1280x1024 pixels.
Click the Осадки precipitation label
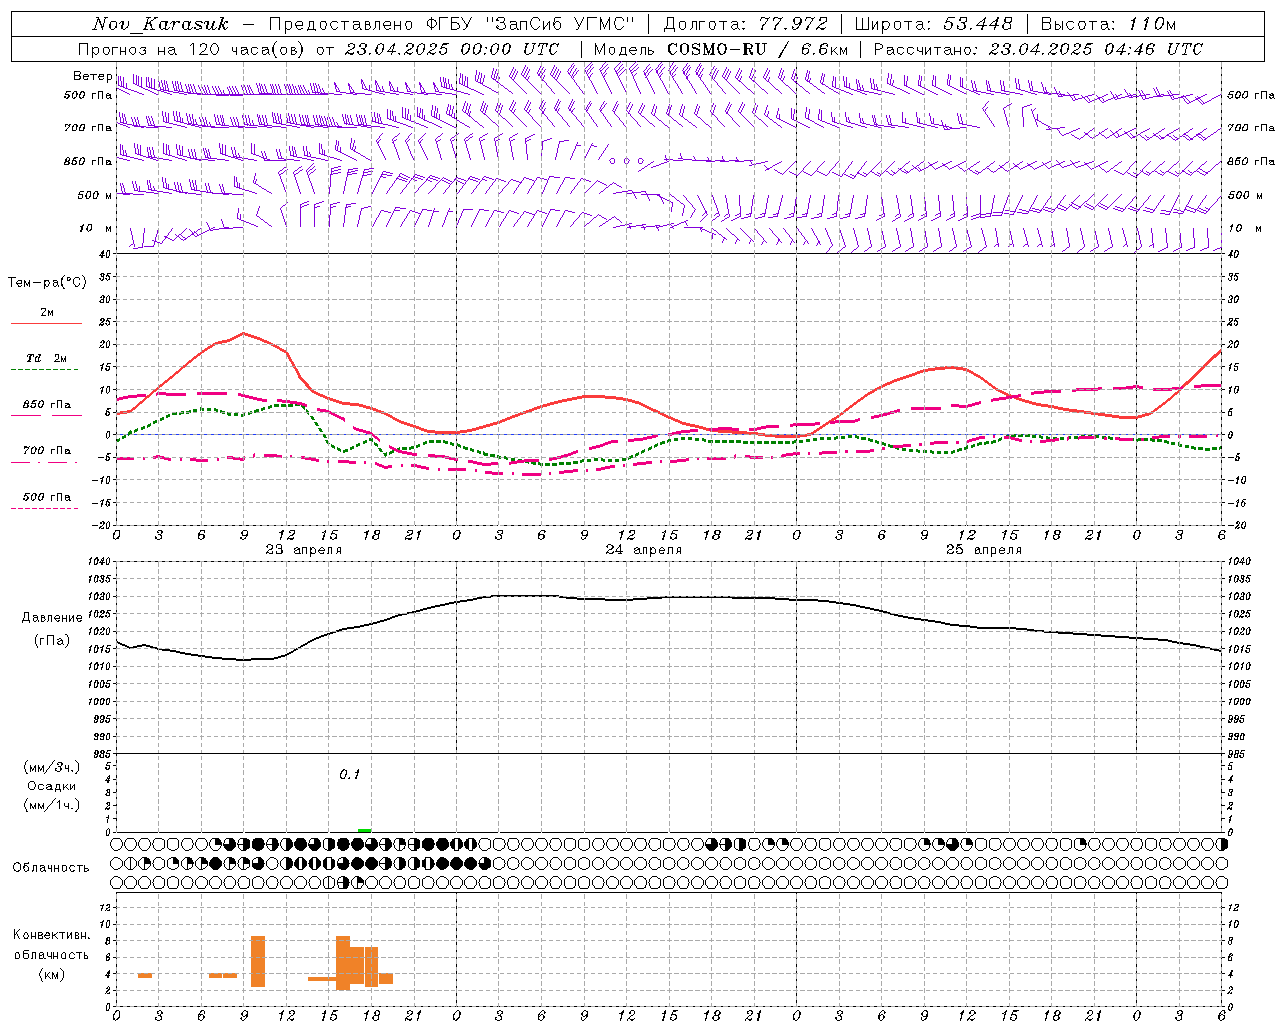click(52, 786)
